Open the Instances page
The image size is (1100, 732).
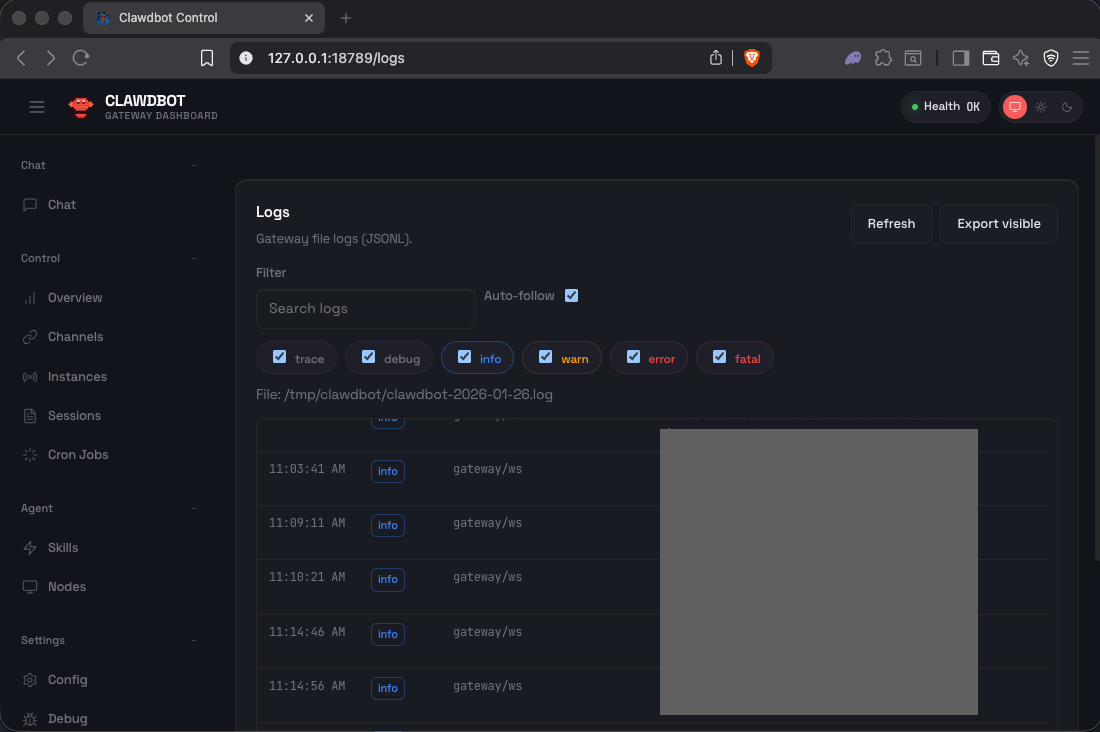(x=77, y=377)
